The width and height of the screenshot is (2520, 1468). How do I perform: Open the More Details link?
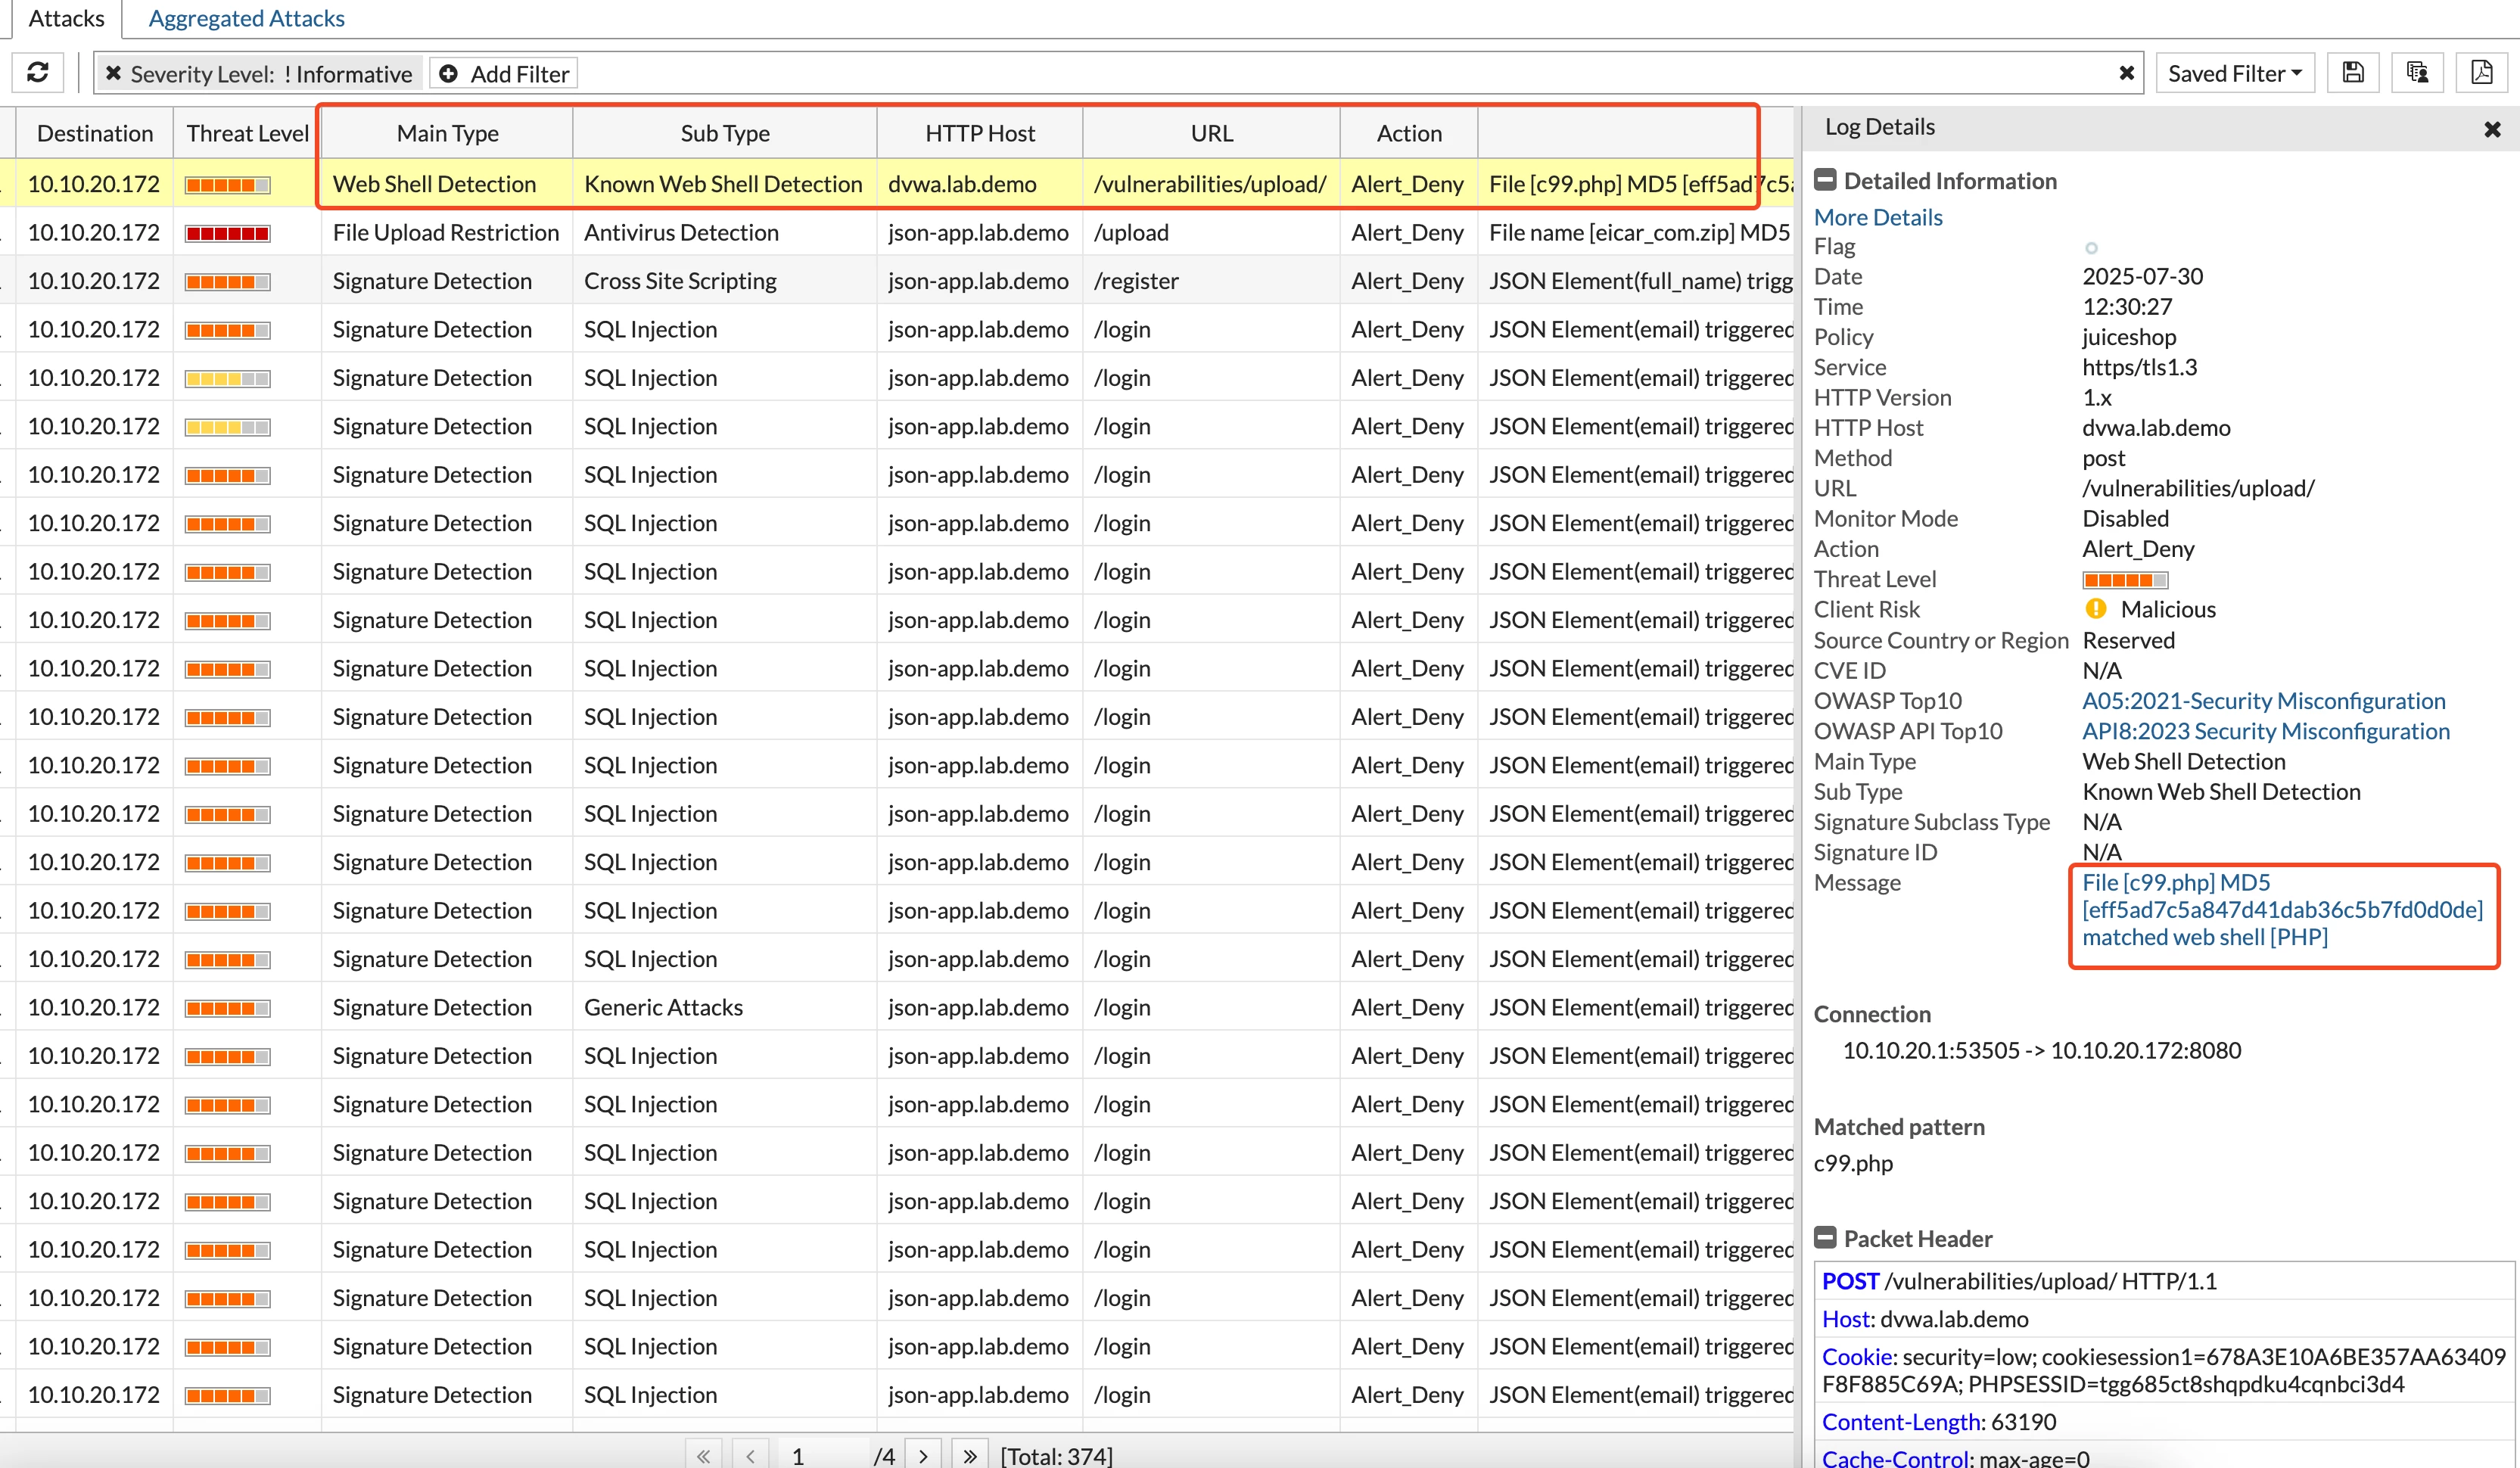tap(1878, 217)
